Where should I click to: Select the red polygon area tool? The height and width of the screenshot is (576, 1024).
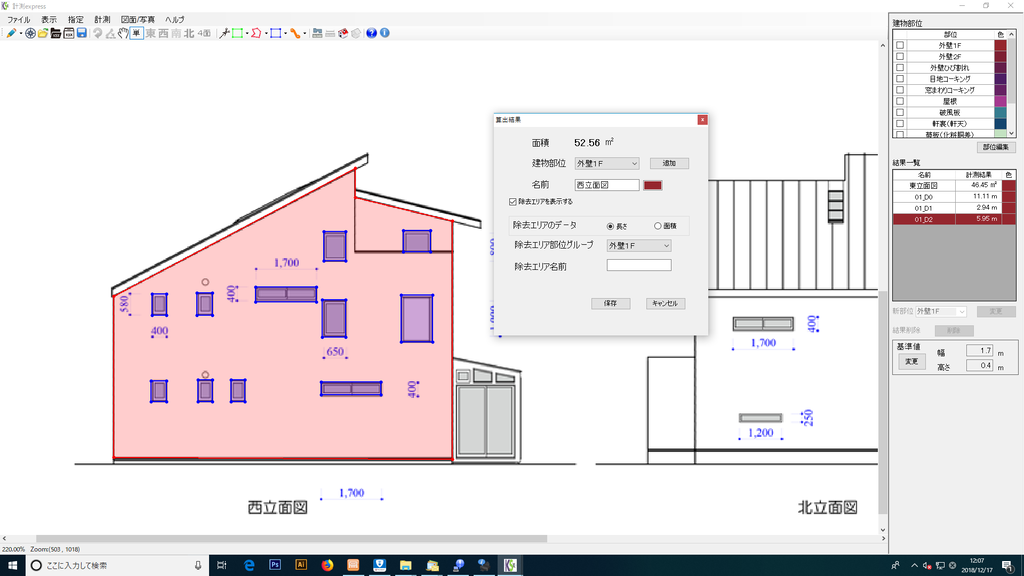coord(256,33)
